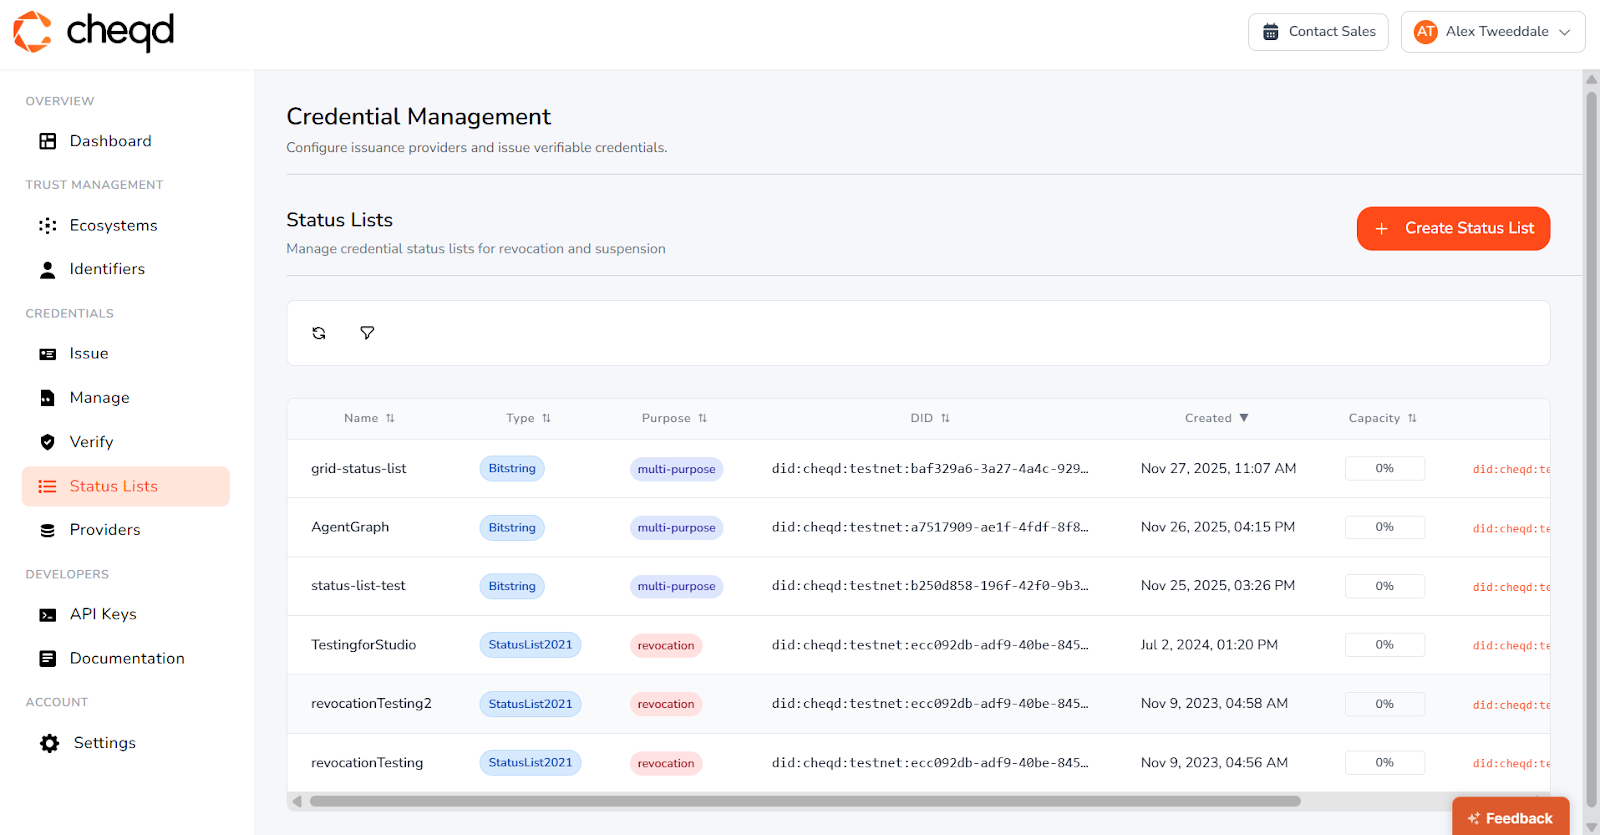
Task: Open the Documentation menu item
Action: click(127, 658)
